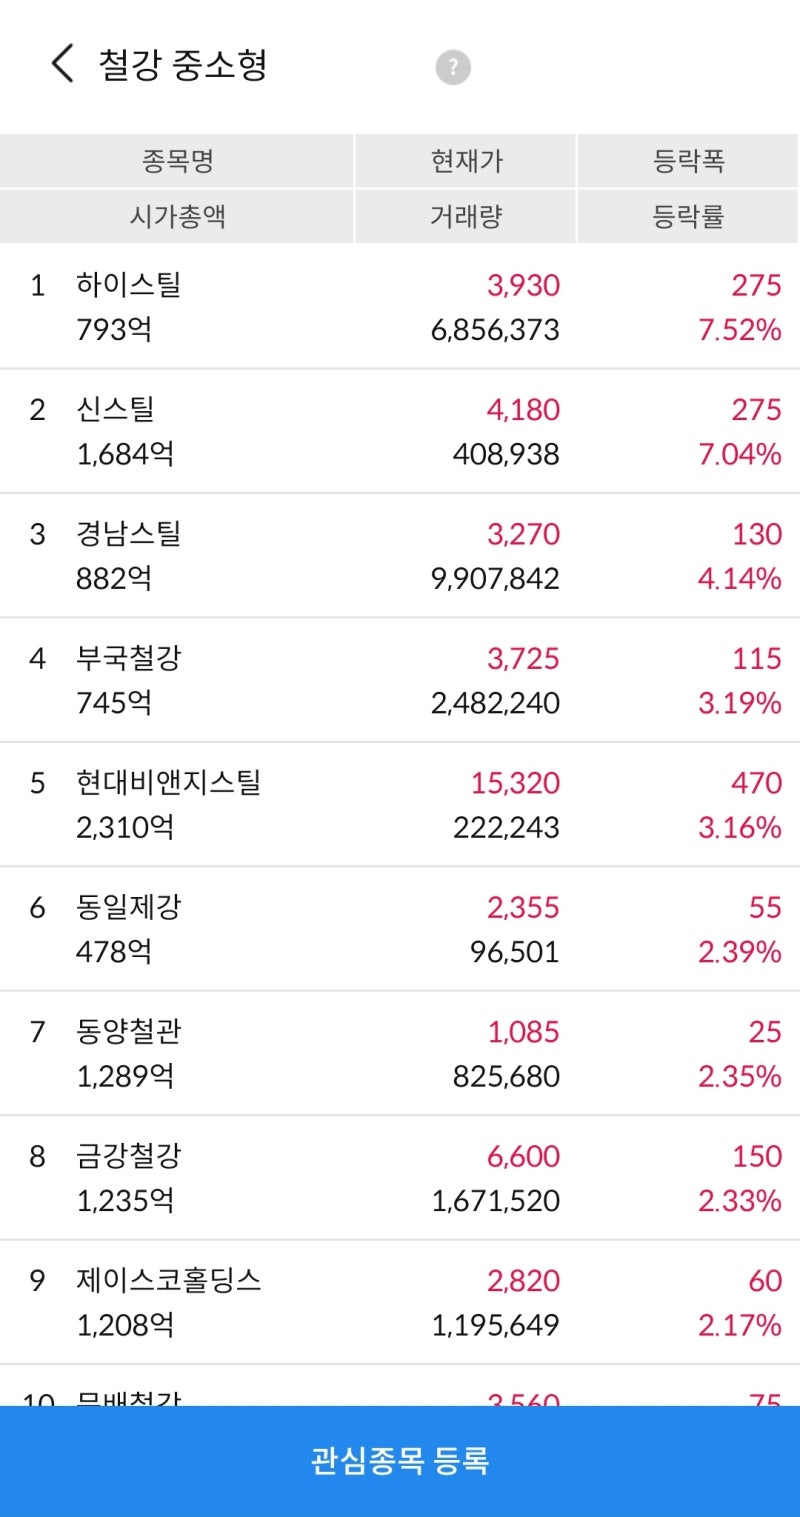Image resolution: width=800 pixels, height=1517 pixels.
Task: Tap the 철강 중소형 page title
Action: [x=180, y=62]
